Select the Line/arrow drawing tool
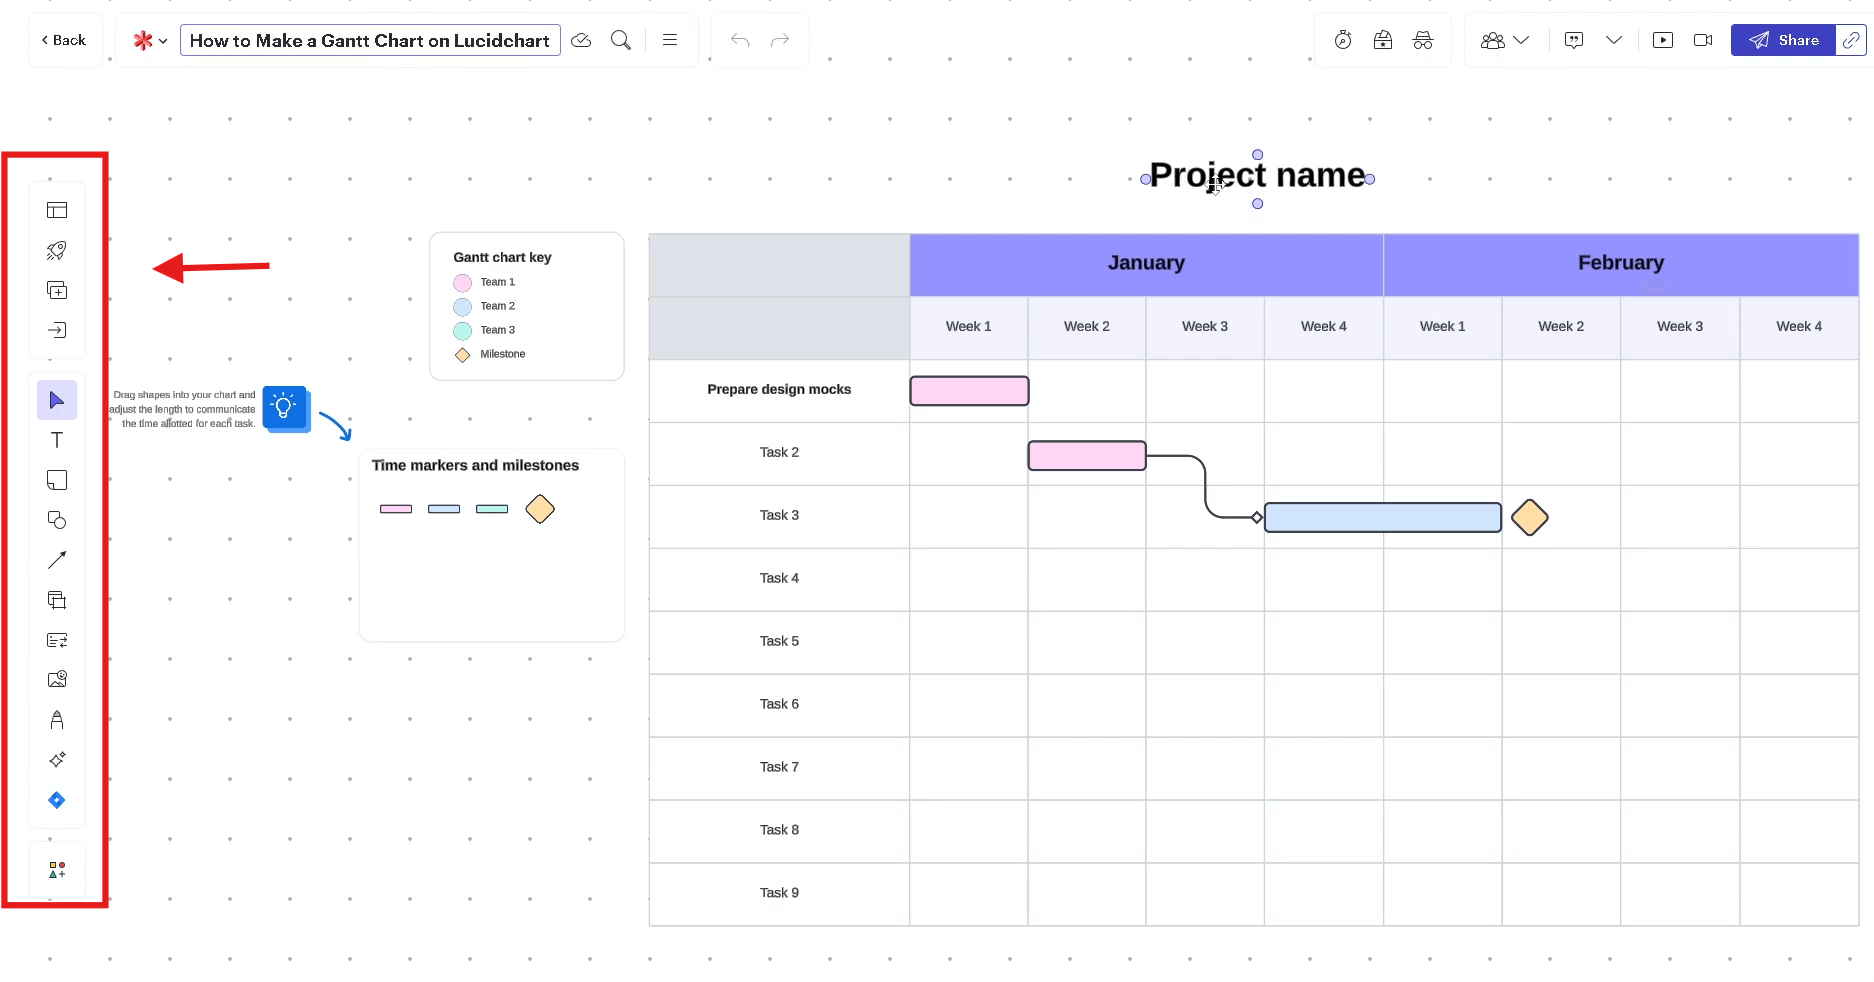Screen dimensions: 1874x982 [57, 560]
